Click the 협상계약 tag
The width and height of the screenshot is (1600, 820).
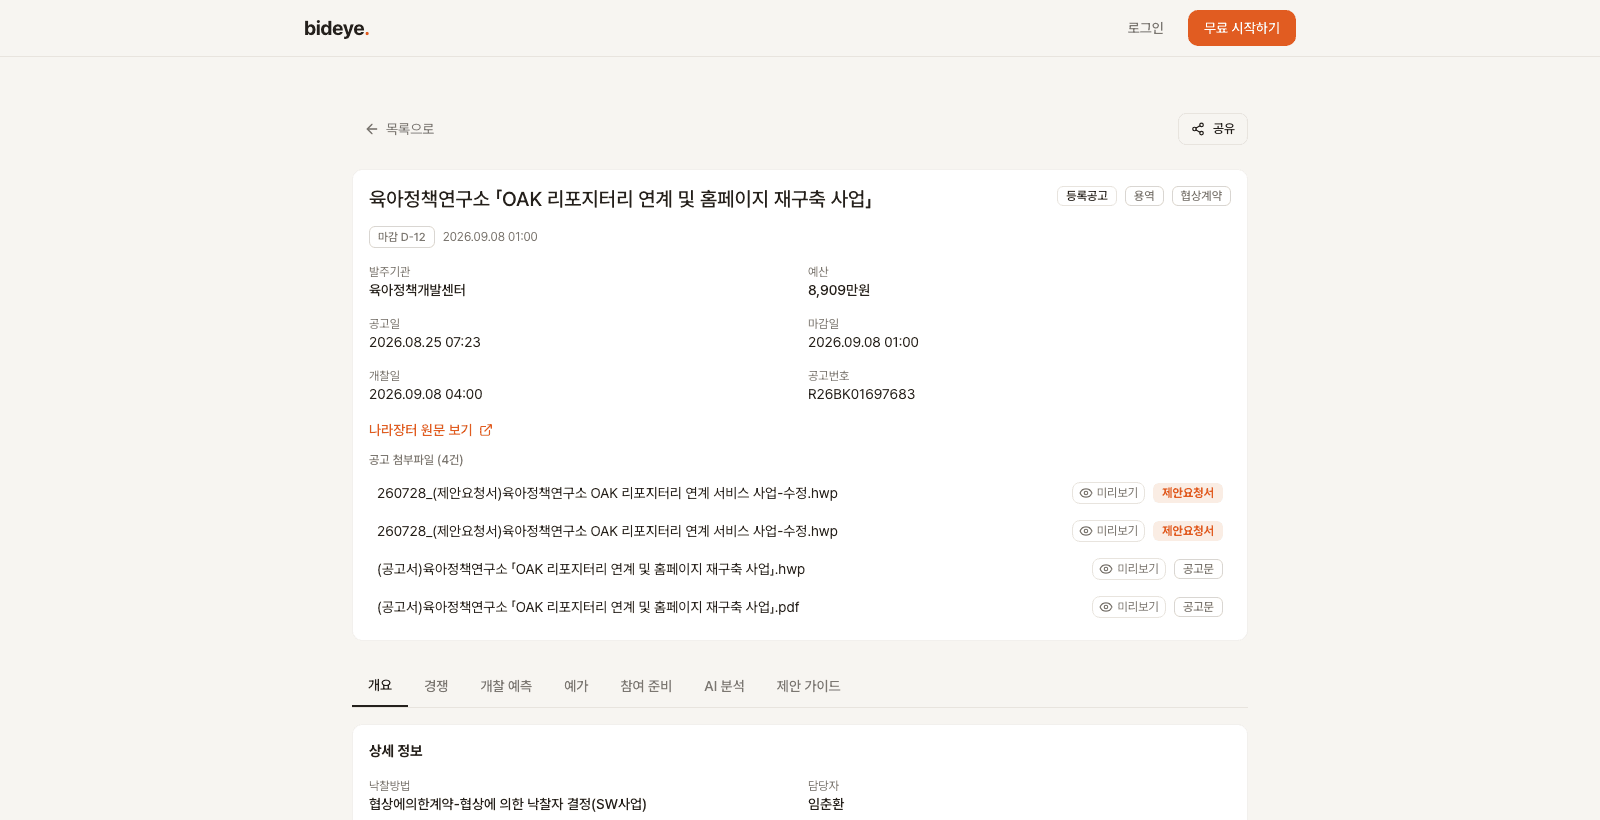1201,196
